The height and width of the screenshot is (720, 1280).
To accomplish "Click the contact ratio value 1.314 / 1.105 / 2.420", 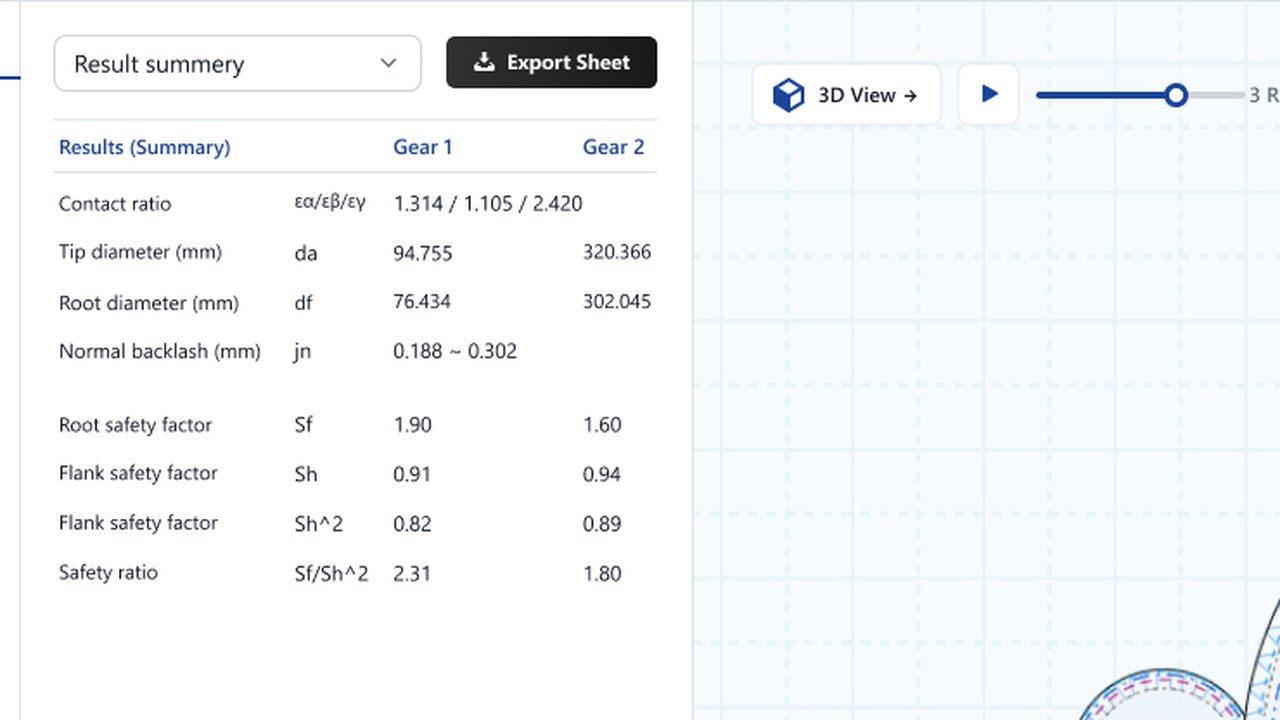I will (488, 204).
